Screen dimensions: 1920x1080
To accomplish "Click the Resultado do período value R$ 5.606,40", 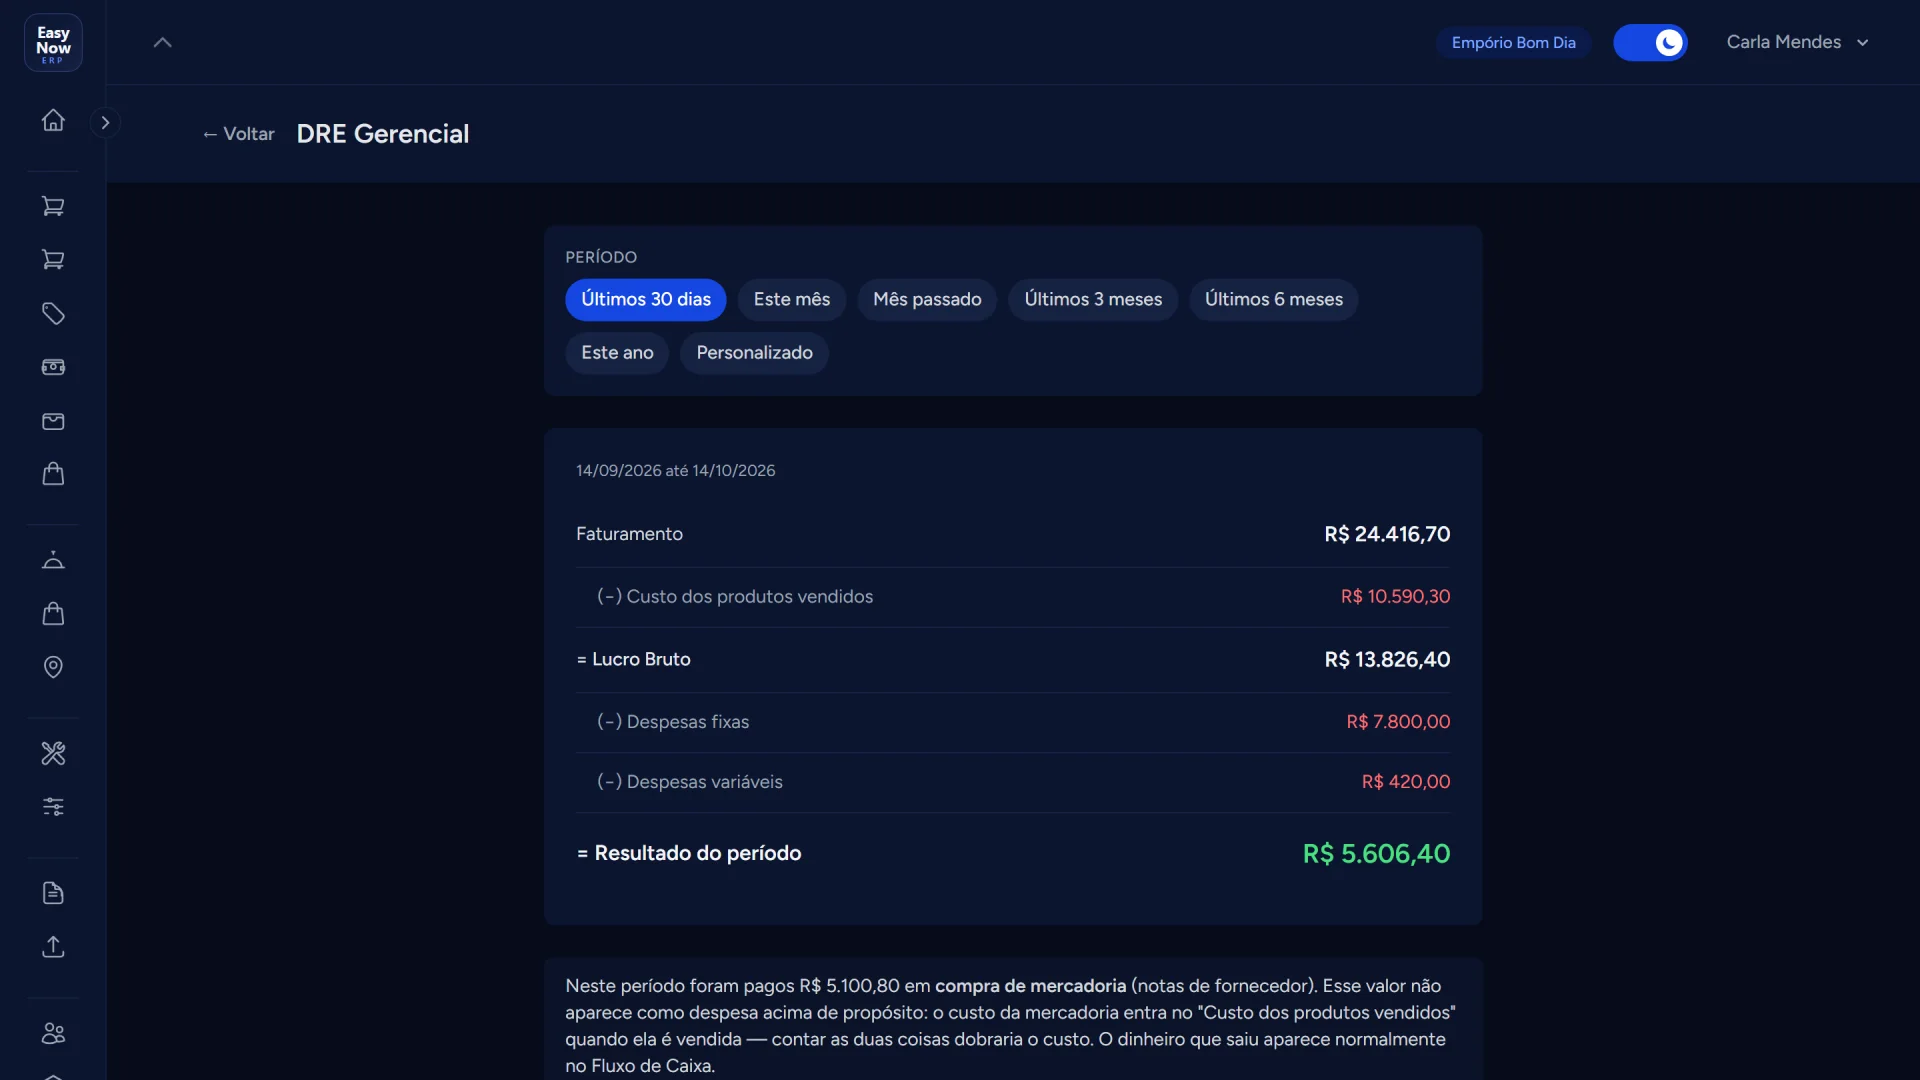I will tap(1376, 854).
